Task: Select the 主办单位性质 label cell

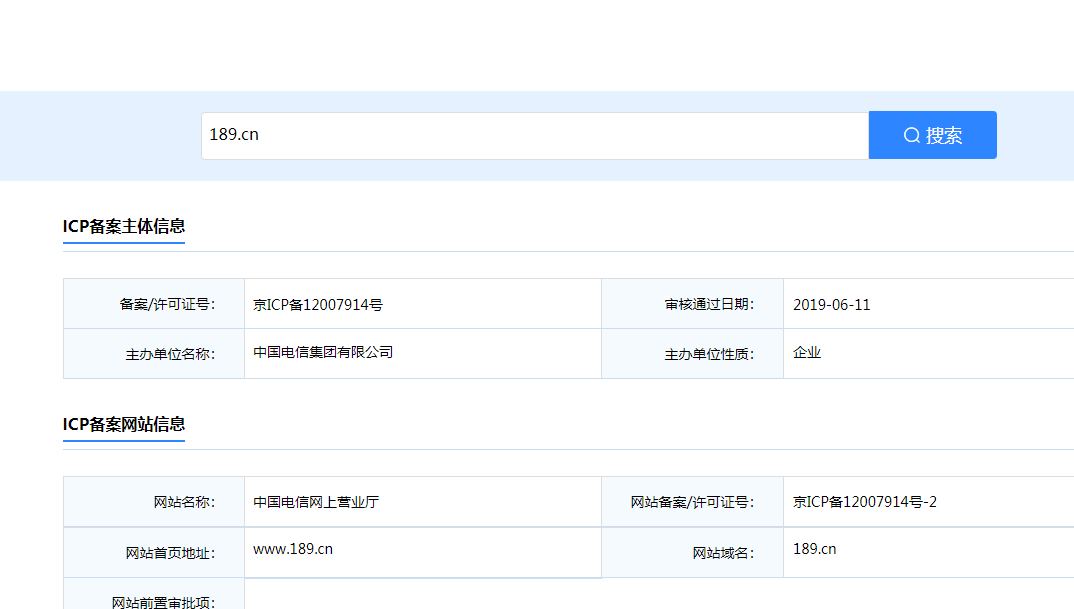Action: pyautogui.click(x=692, y=353)
